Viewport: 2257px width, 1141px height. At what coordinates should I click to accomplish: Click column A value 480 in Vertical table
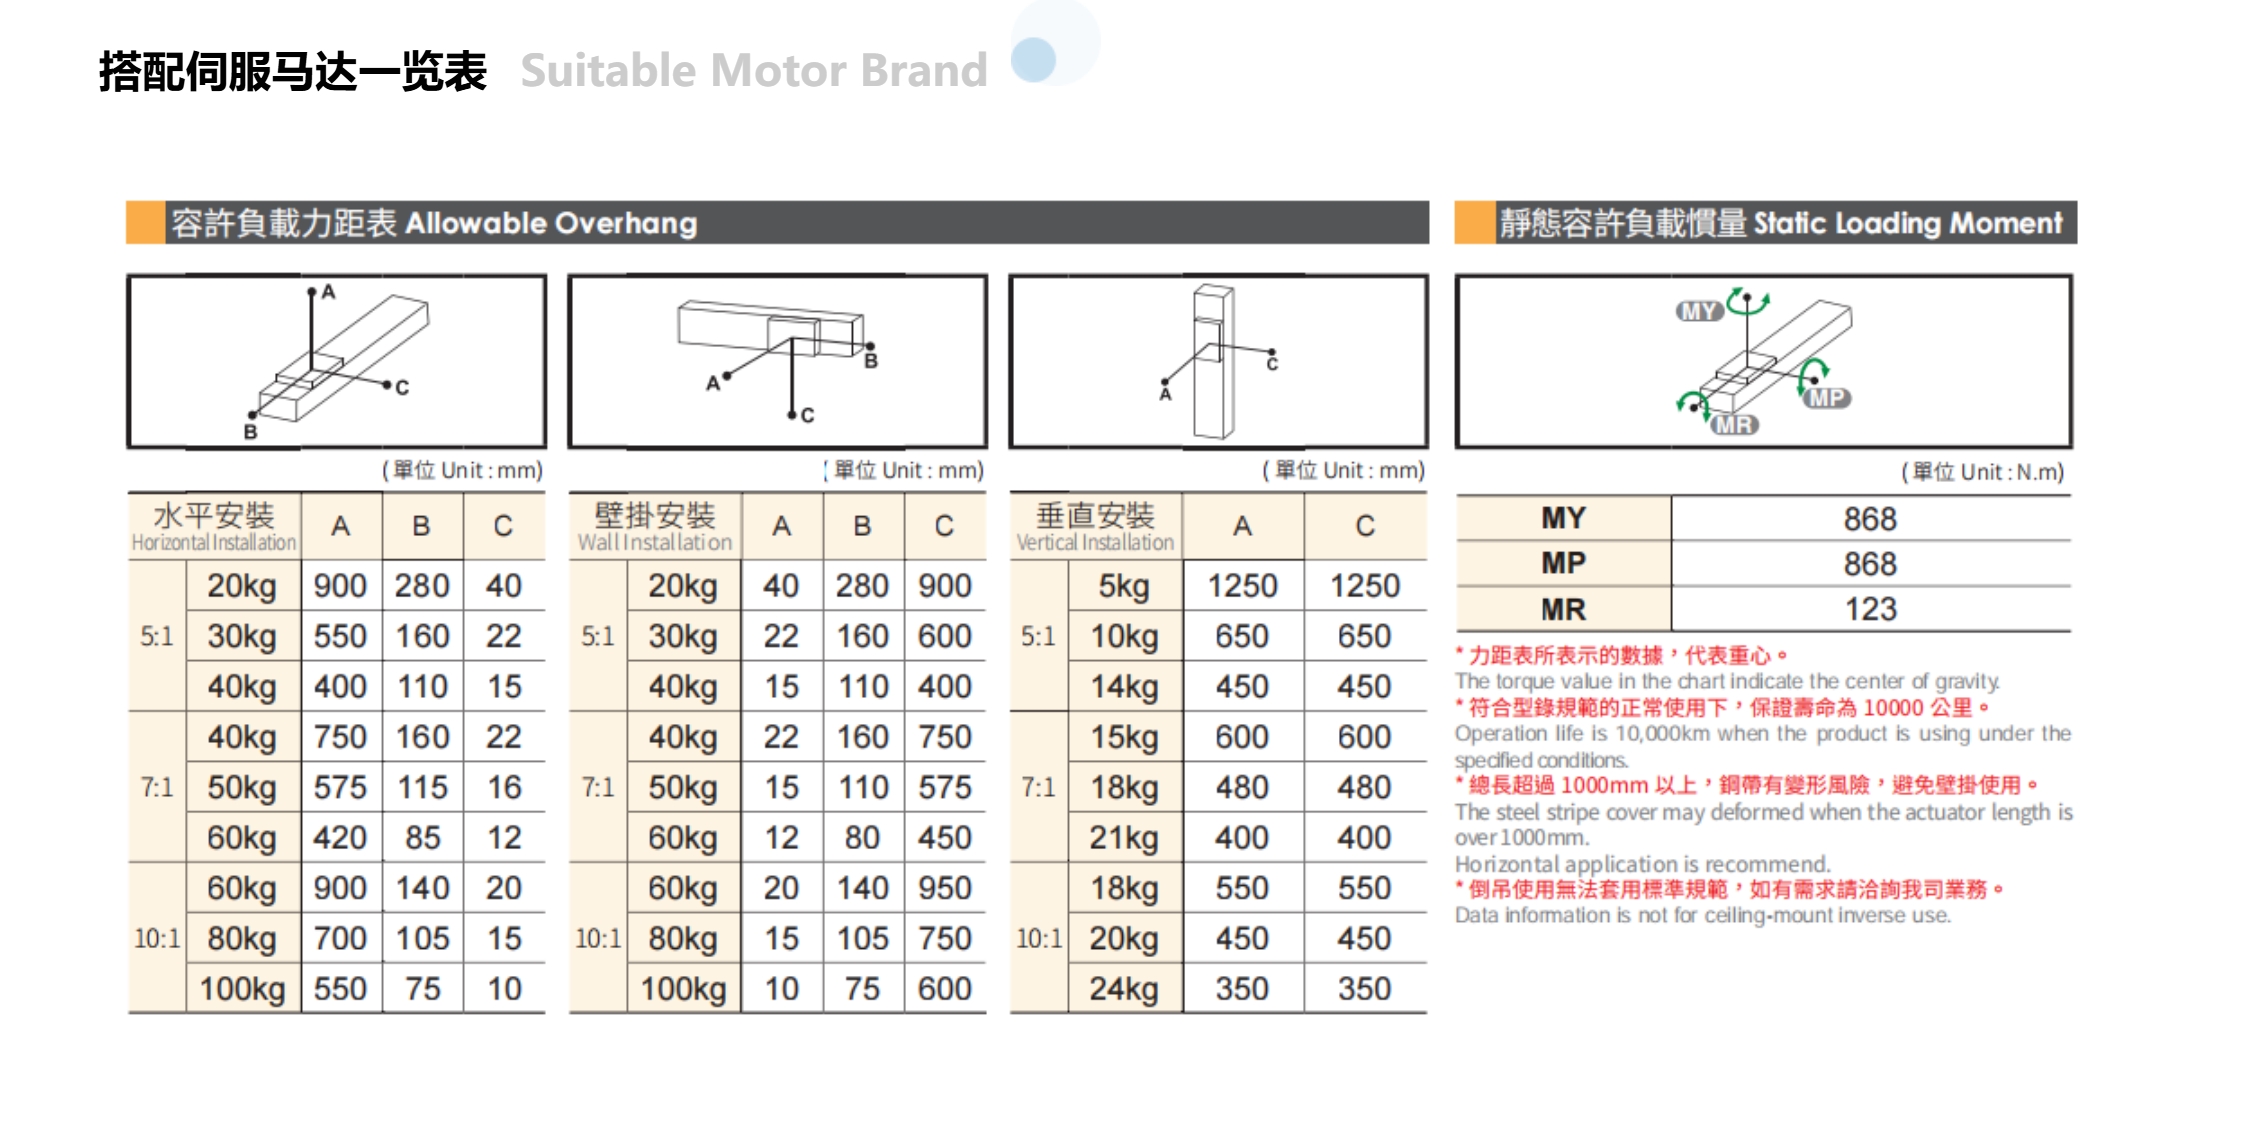[1242, 788]
